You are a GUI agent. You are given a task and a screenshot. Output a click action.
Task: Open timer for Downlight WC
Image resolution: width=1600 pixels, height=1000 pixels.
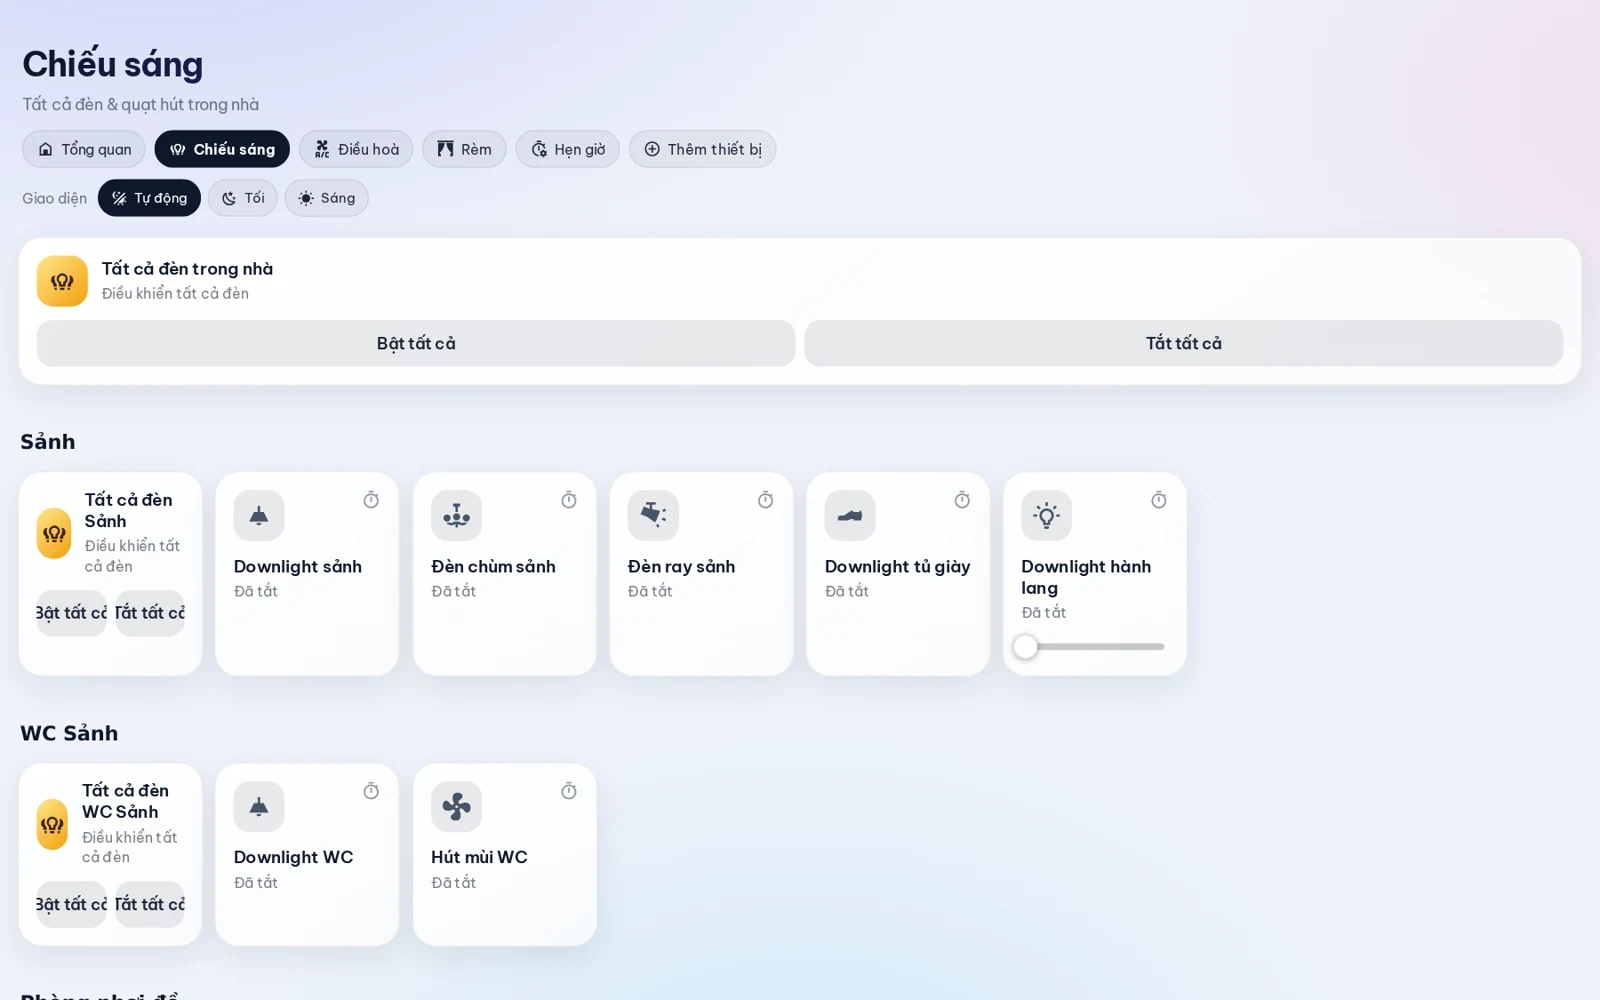coord(371,791)
